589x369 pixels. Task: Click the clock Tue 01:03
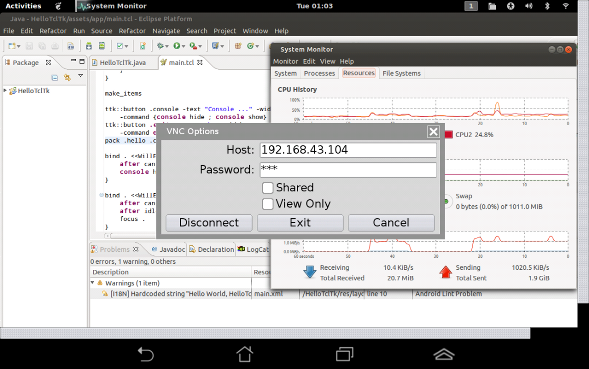pos(315,6)
